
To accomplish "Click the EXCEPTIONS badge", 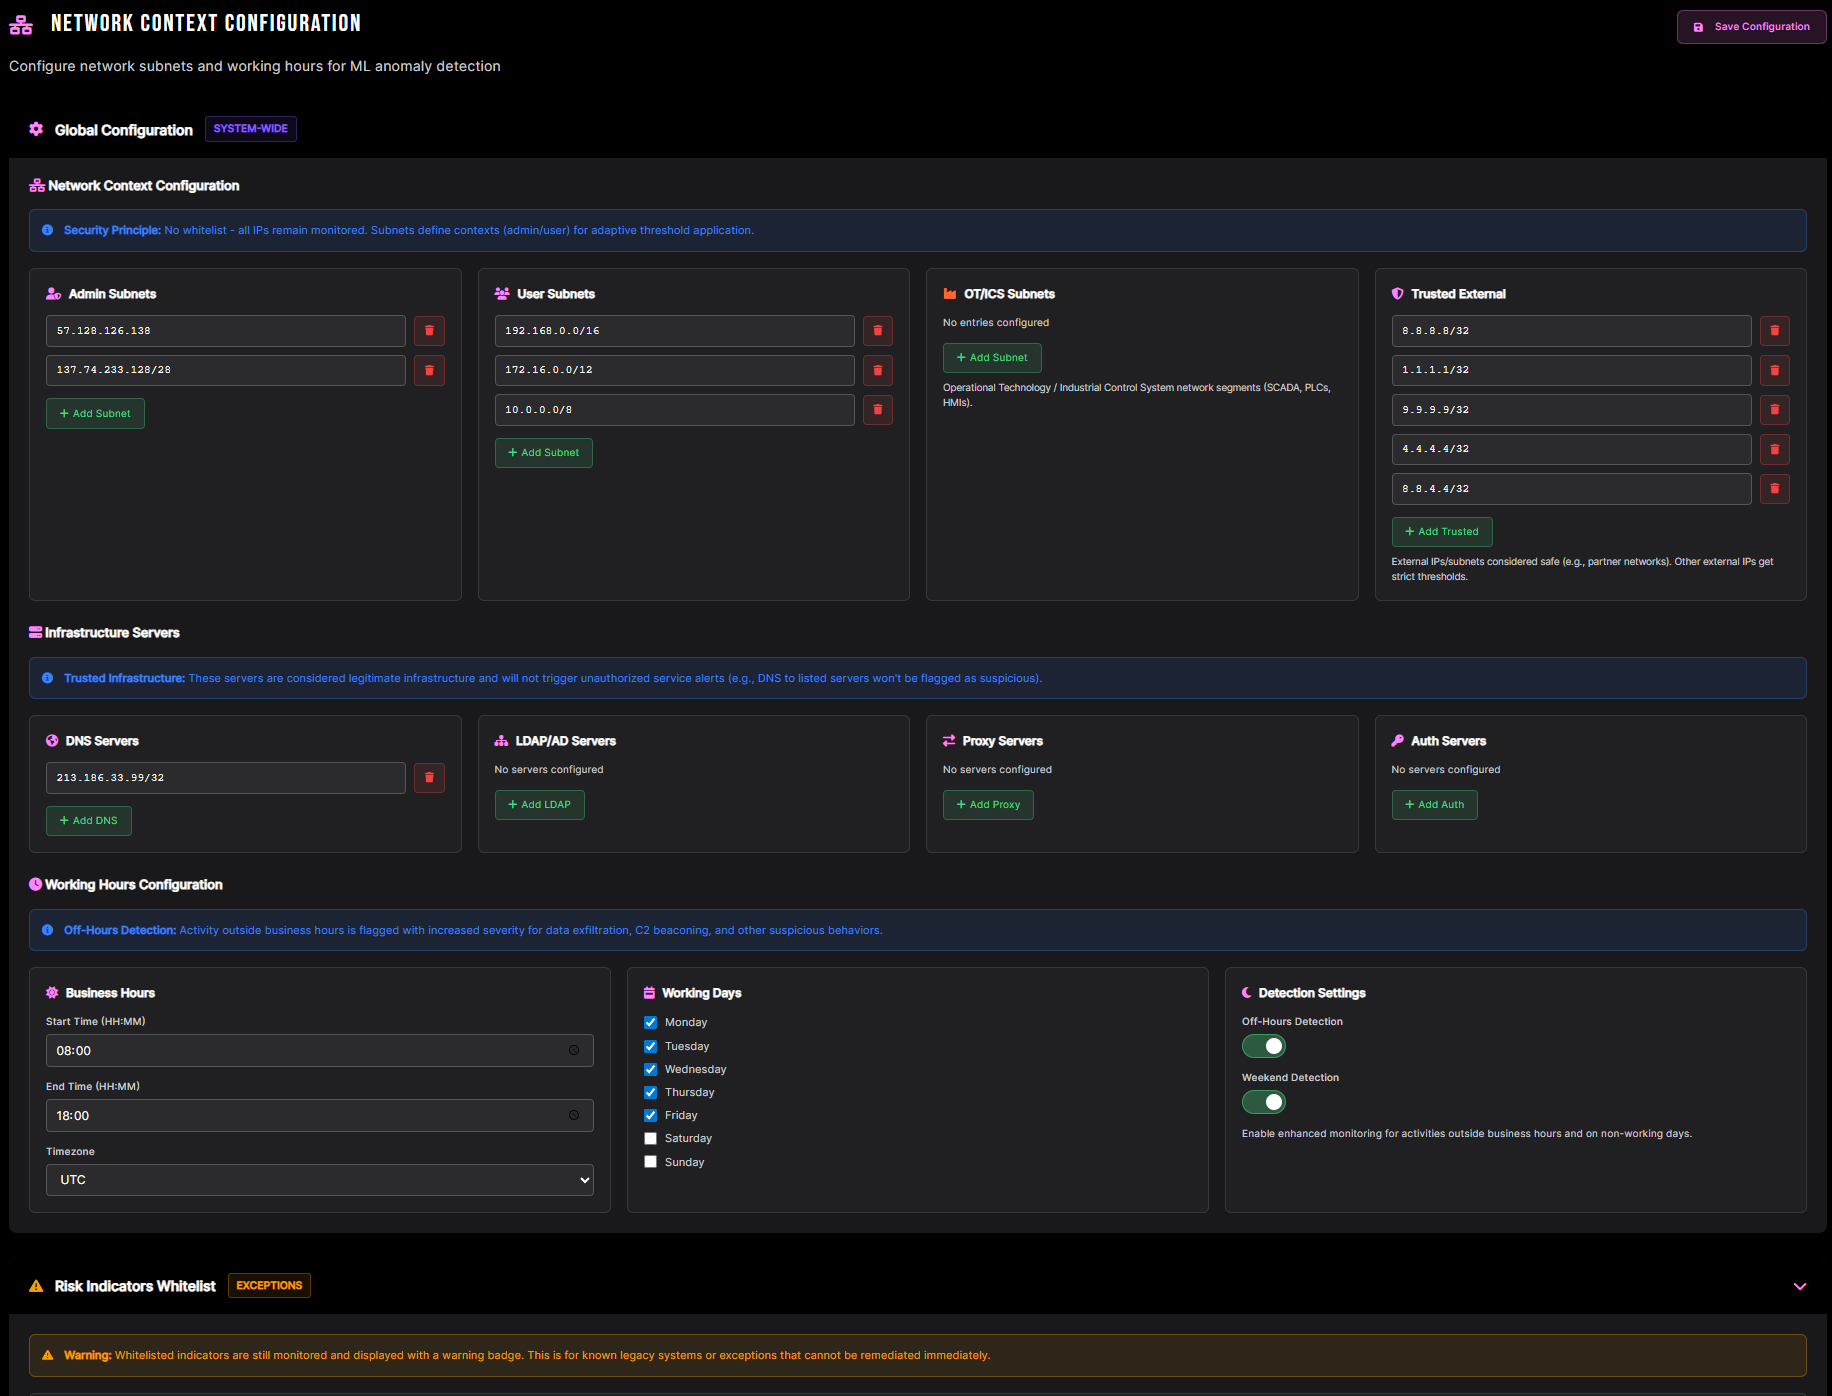I will 268,1285.
